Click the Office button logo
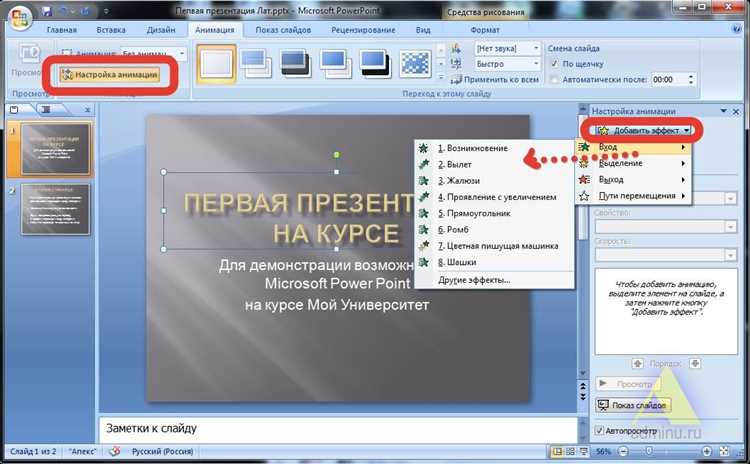The width and height of the screenshot is (750, 464). 16,16
